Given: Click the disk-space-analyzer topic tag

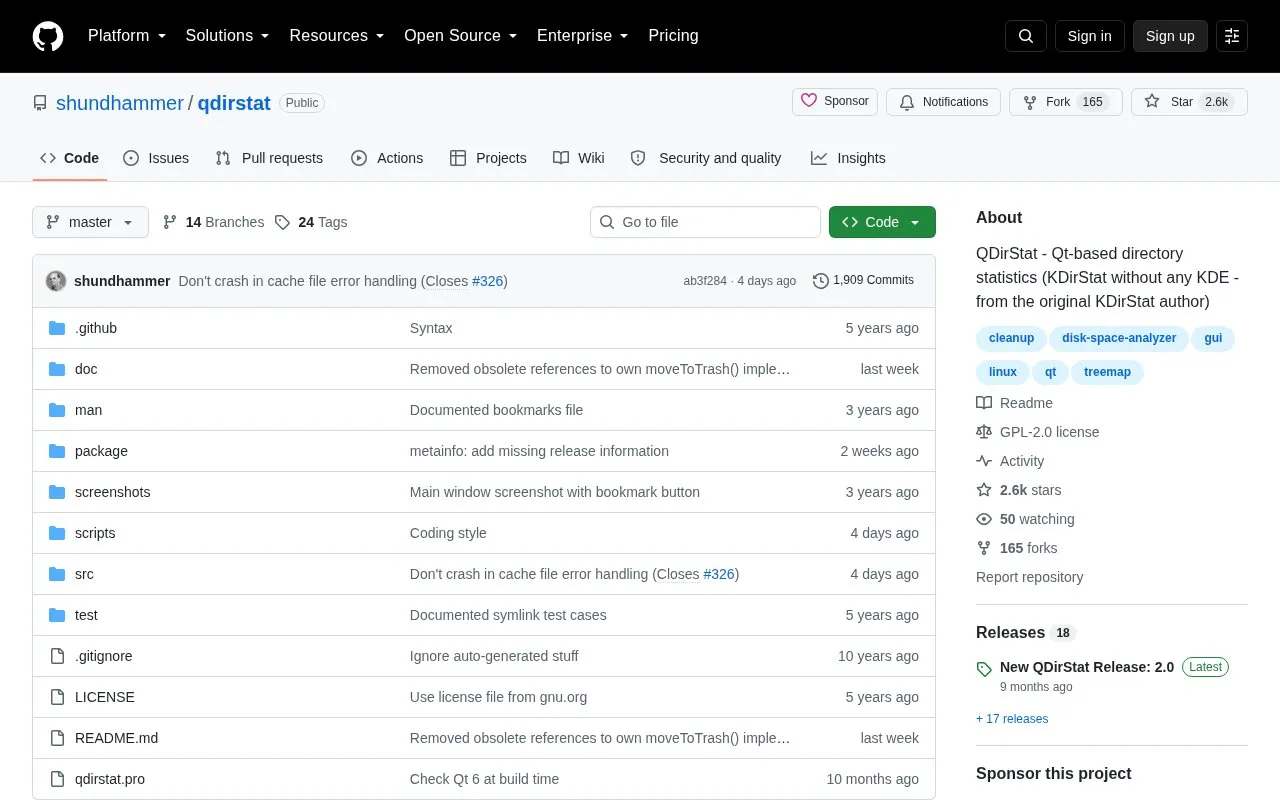Looking at the screenshot, I should pyautogui.click(x=1119, y=338).
